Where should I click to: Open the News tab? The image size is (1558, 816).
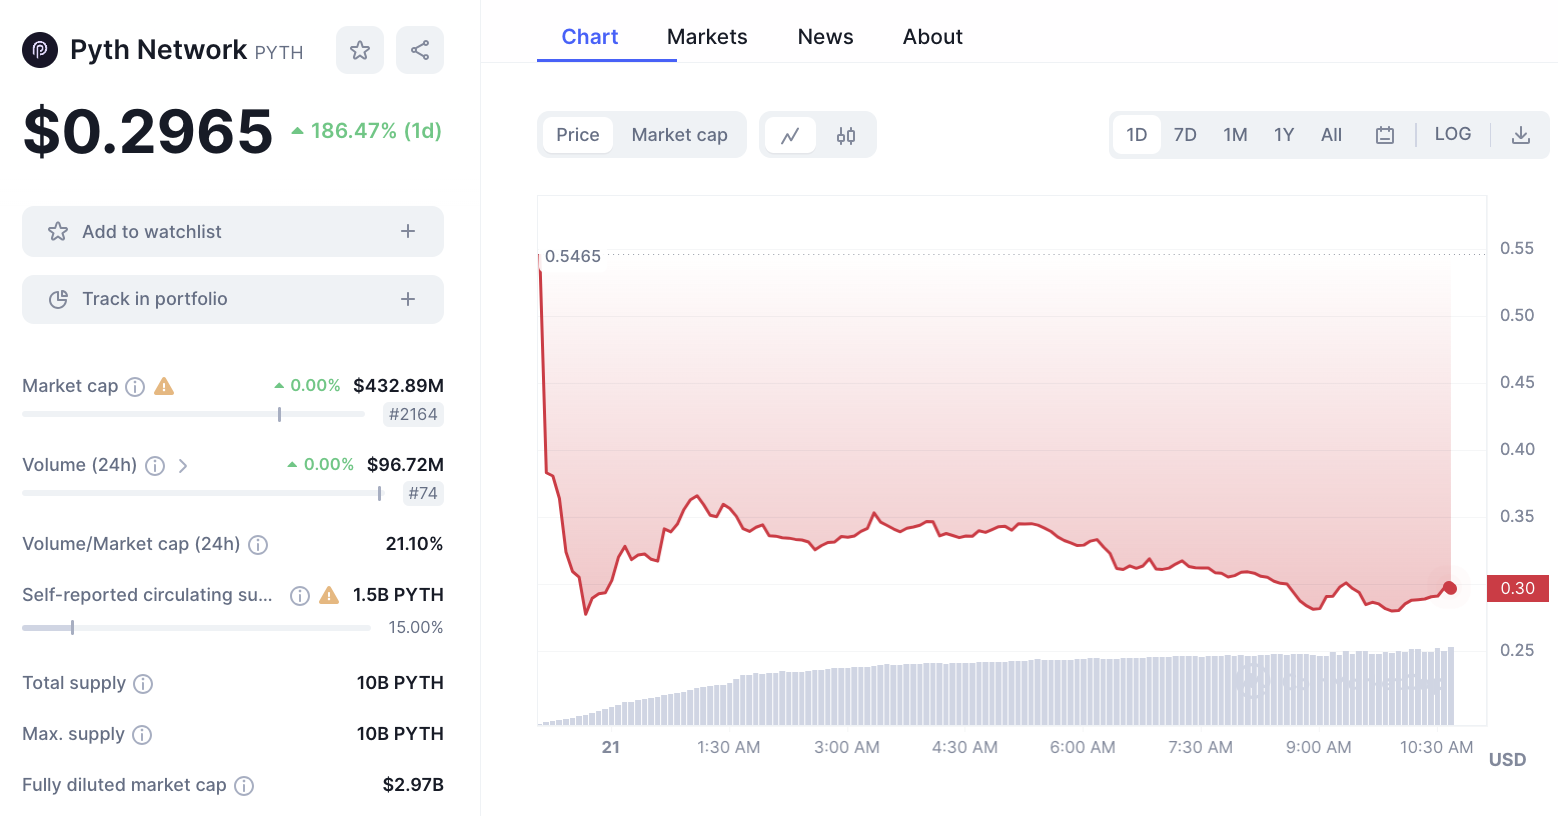[x=825, y=37]
